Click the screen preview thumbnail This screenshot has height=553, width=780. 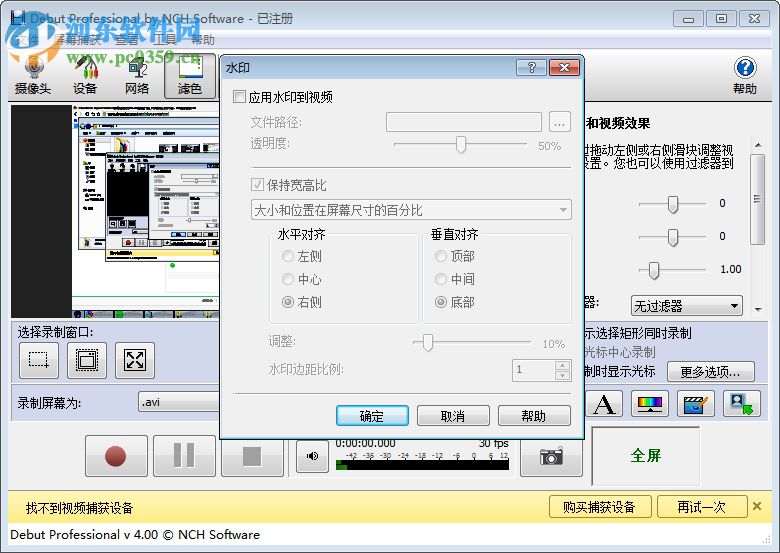tap(115, 211)
